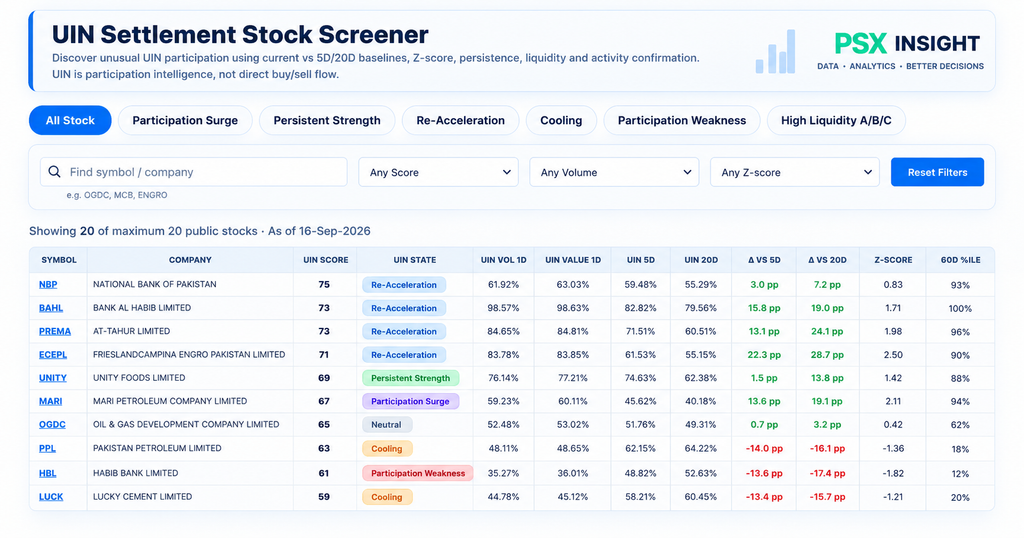Click the UIN VOL 1D column header
This screenshot has width=1024, height=538.
coord(504,260)
